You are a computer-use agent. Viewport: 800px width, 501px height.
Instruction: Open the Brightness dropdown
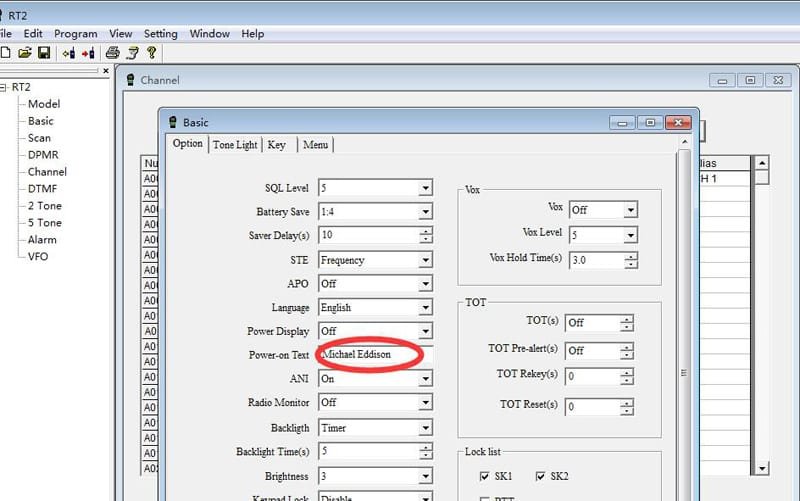click(426, 476)
